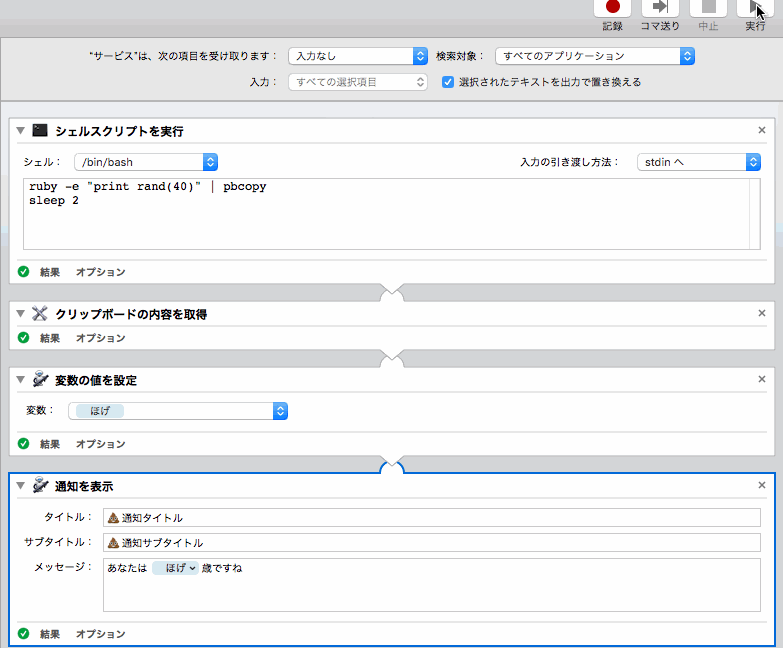This screenshot has width=783, height=648.
Task: Click the 通知を表示 action title
Action: point(84,486)
